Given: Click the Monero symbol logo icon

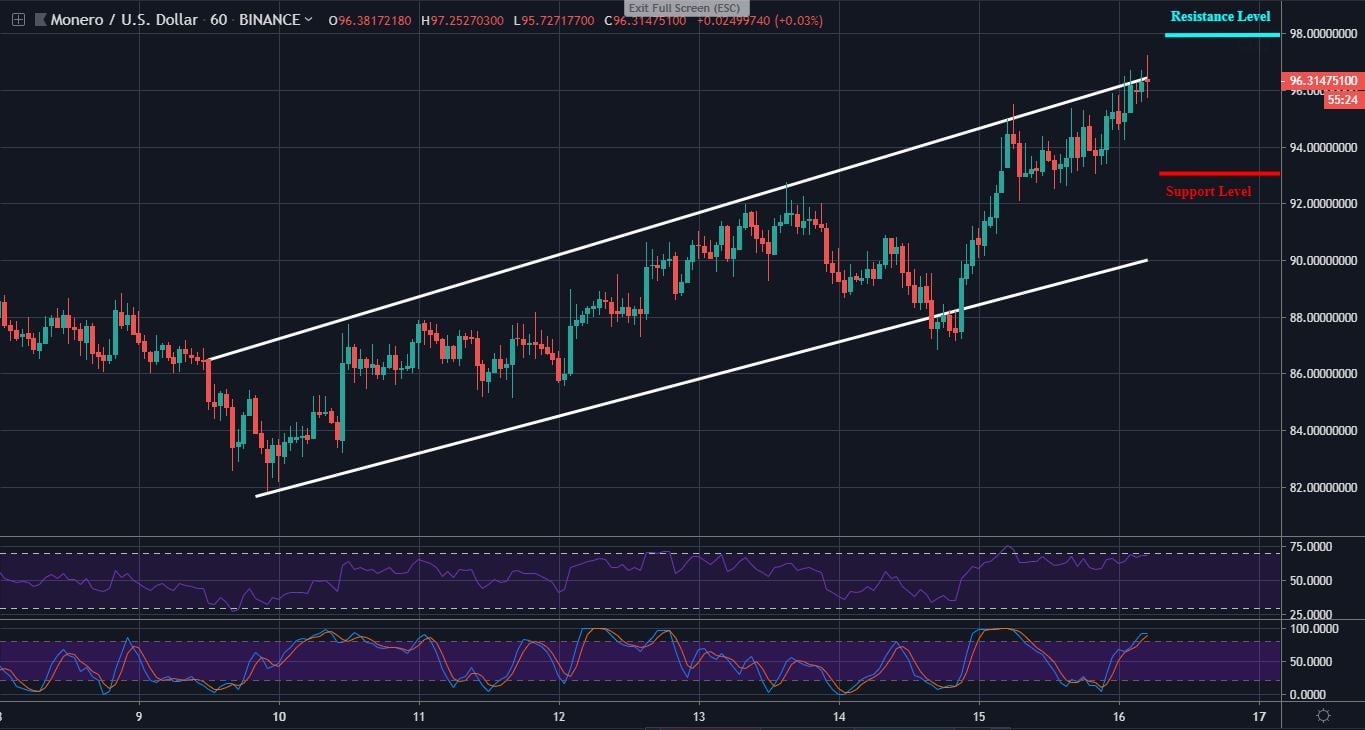Looking at the screenshot, I should (x=40, y=18).
